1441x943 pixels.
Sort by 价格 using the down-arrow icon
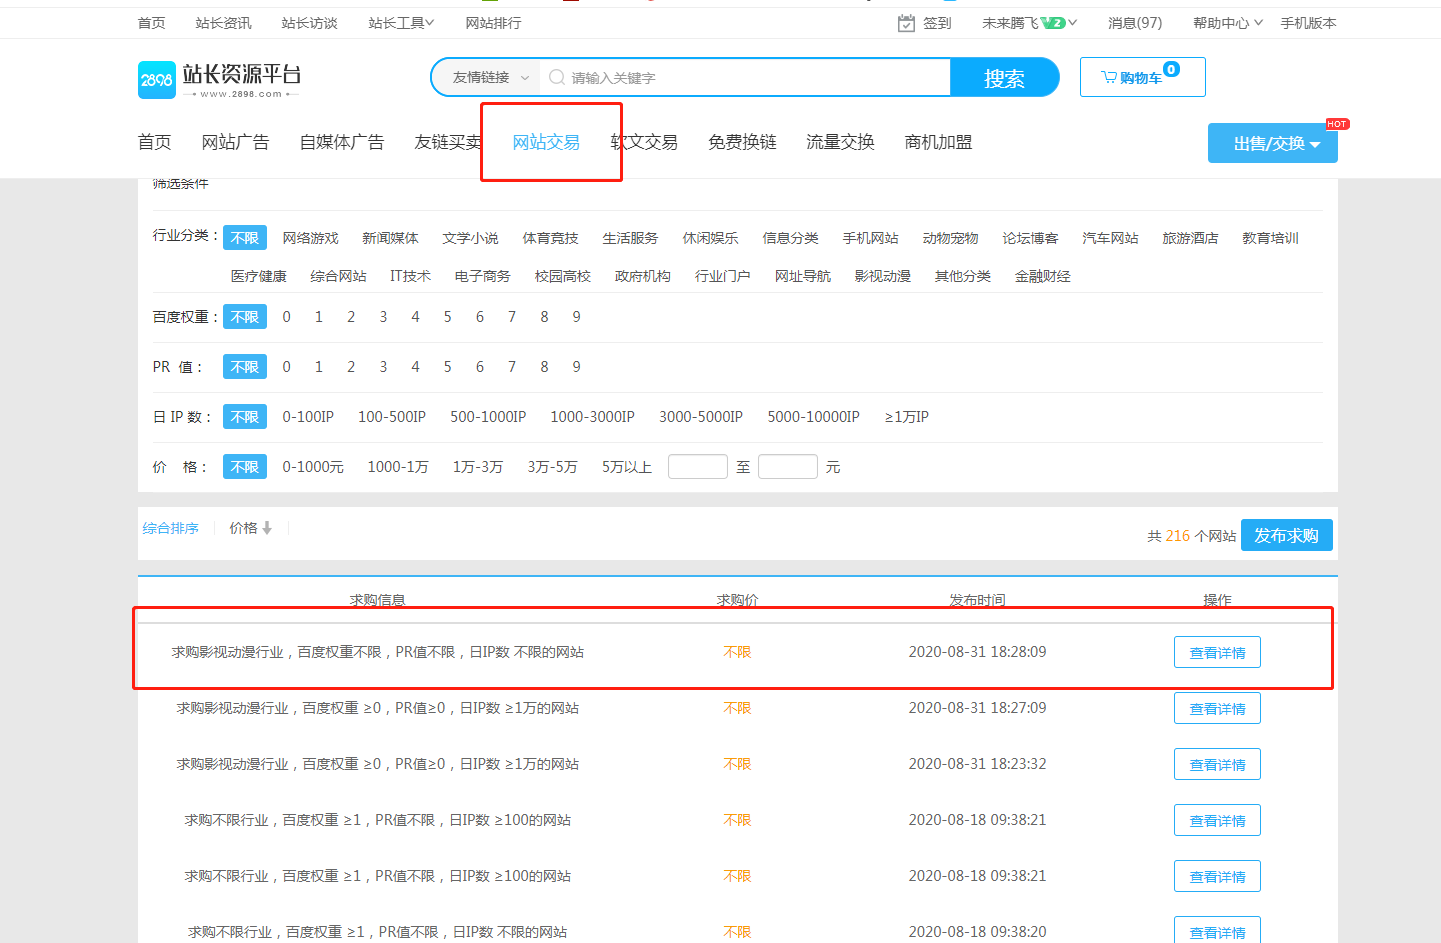pyautogui.click(x=266, y=527)
